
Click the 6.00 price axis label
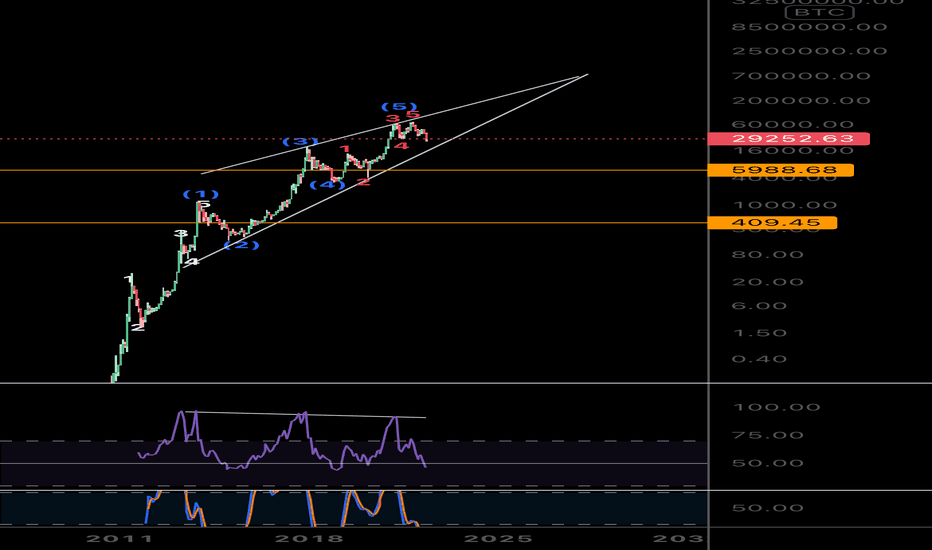(759, 306)
